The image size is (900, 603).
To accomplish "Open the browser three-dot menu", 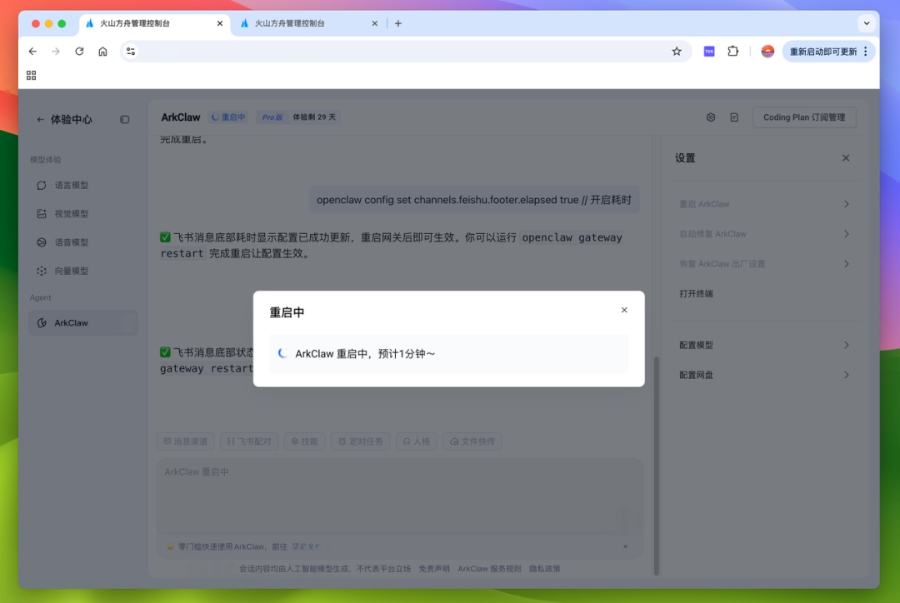I will click(866, 51).
